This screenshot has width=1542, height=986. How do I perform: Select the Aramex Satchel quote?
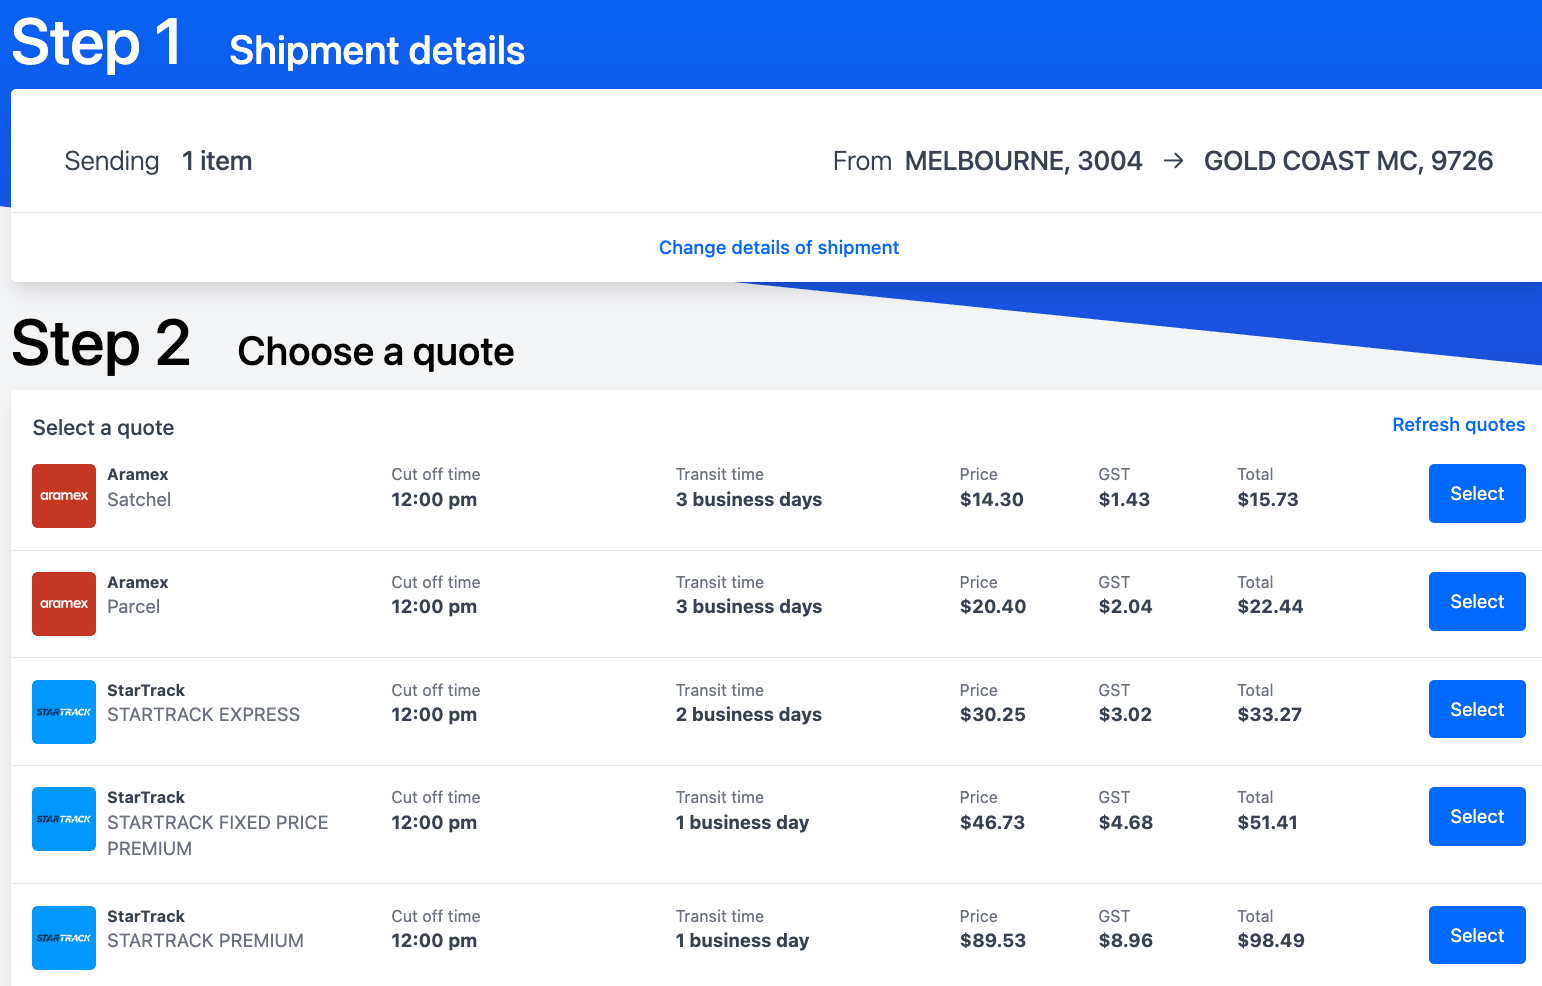(x=1477, y=493)
